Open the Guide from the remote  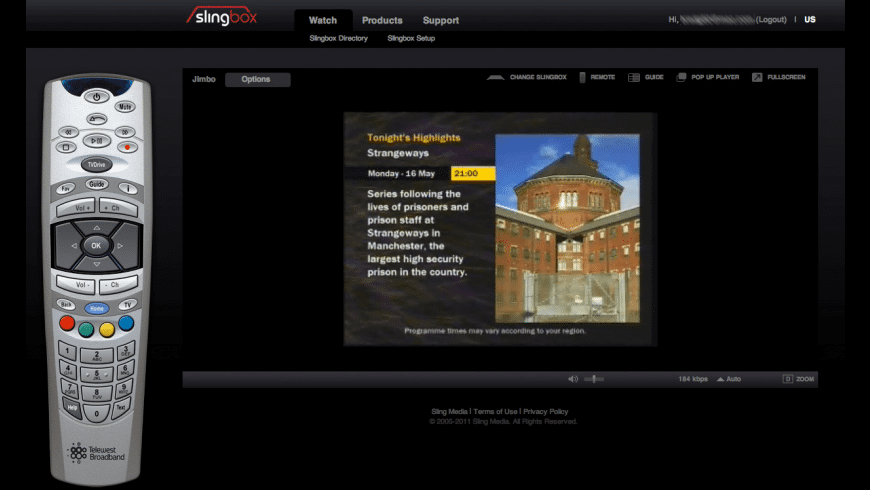pyautogui.click(x=97, y=184)
